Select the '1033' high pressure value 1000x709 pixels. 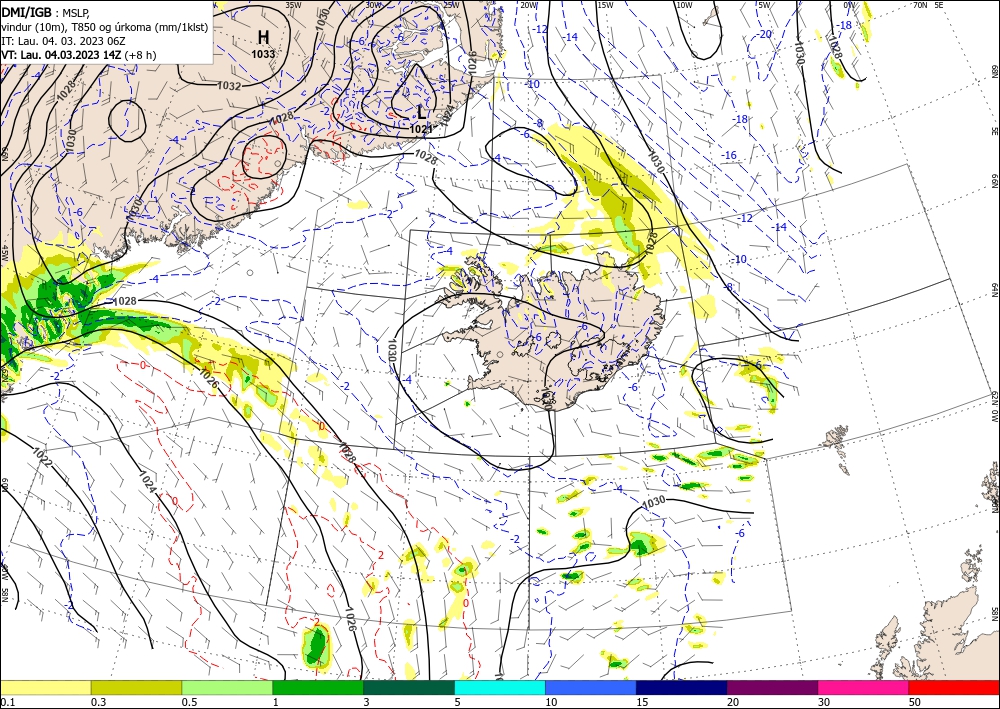pos(263,54)
